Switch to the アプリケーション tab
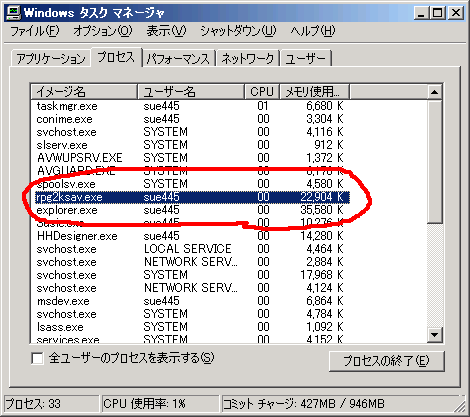470x417 pixels. click(51, 59)
